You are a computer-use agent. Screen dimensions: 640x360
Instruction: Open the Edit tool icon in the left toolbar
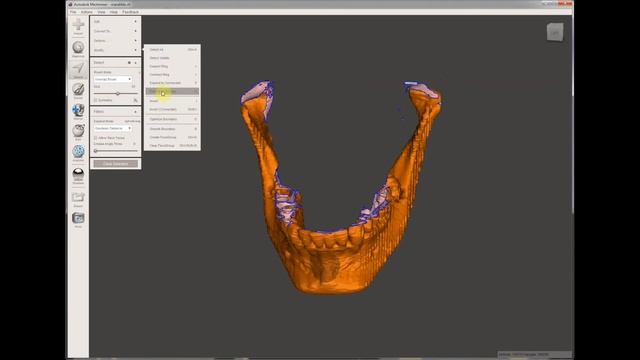click(78, 132)
